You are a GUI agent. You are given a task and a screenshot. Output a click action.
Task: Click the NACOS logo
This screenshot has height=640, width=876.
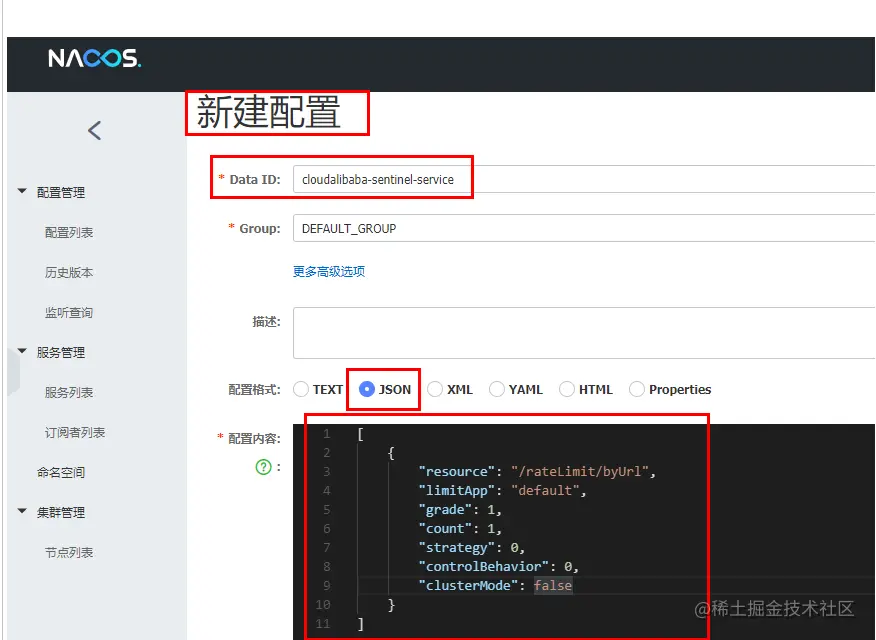tap(94, 58)
